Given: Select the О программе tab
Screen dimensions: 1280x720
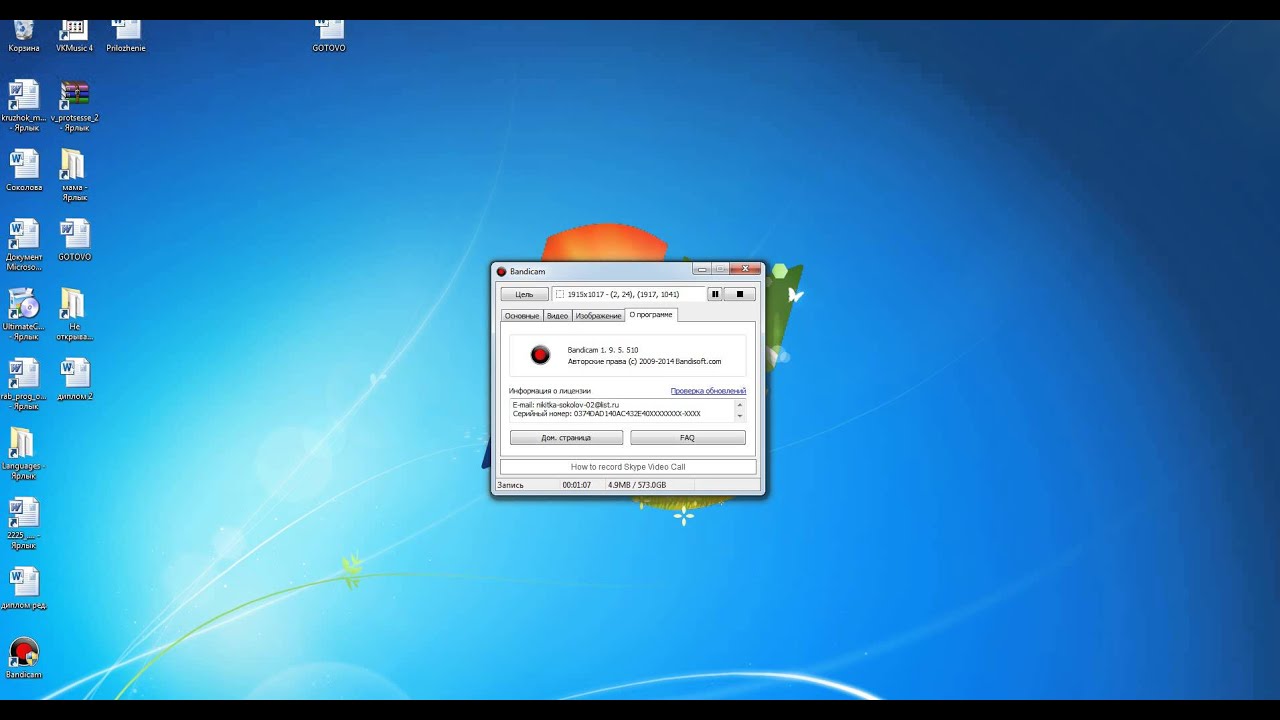Looking at the screenshot, I should (x=651, y=315).
